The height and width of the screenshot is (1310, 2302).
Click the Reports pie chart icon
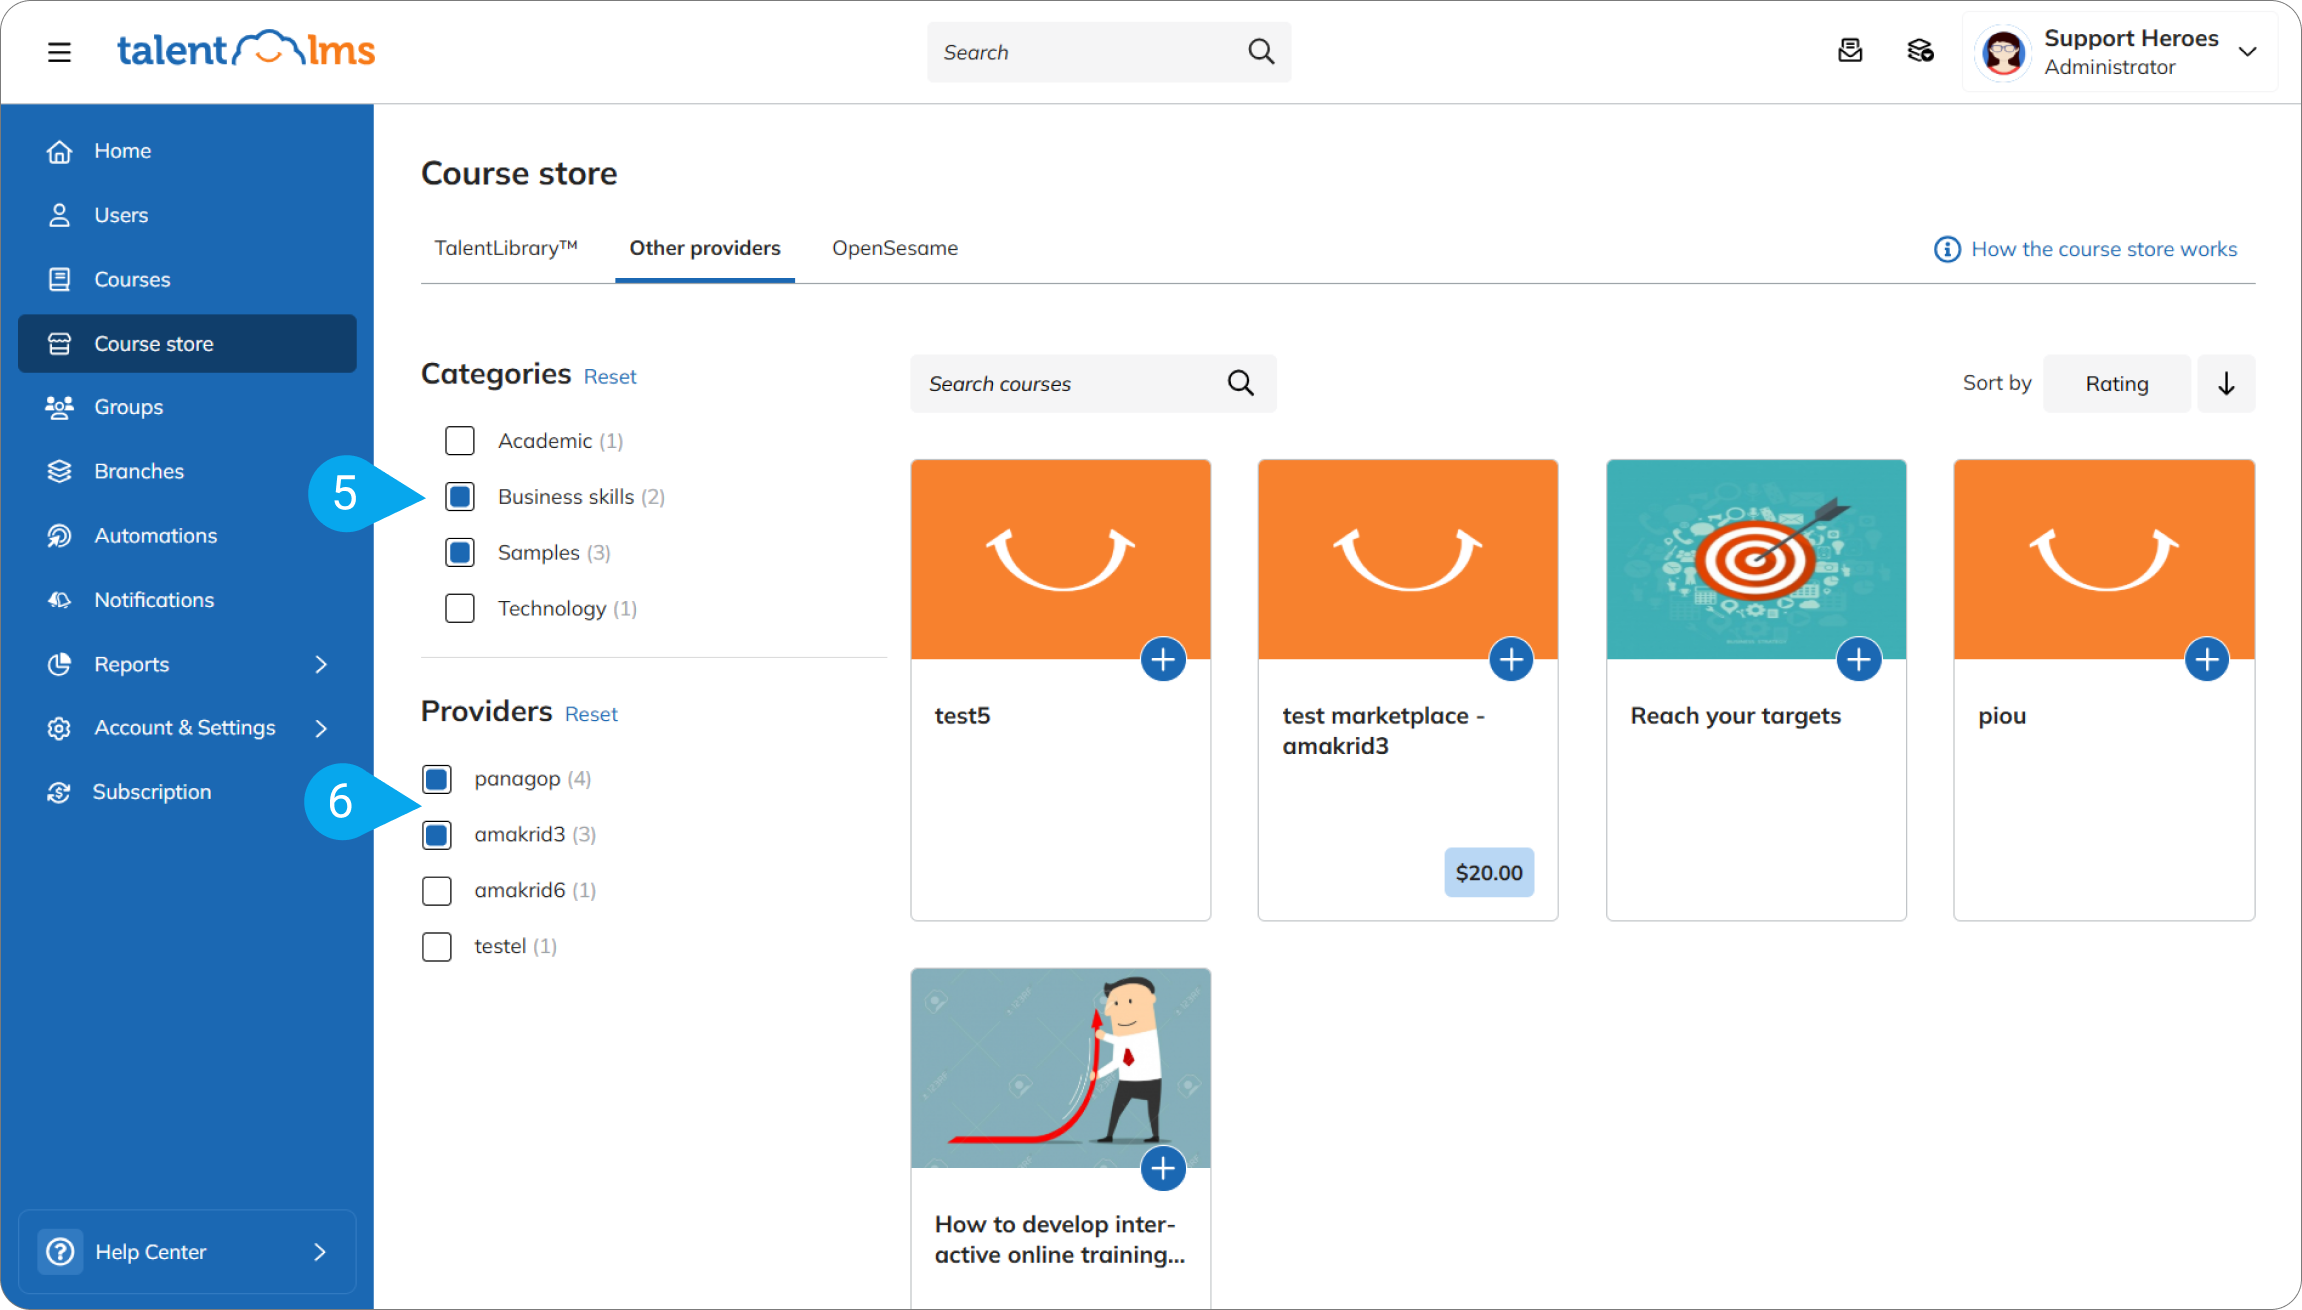[59, 664]
